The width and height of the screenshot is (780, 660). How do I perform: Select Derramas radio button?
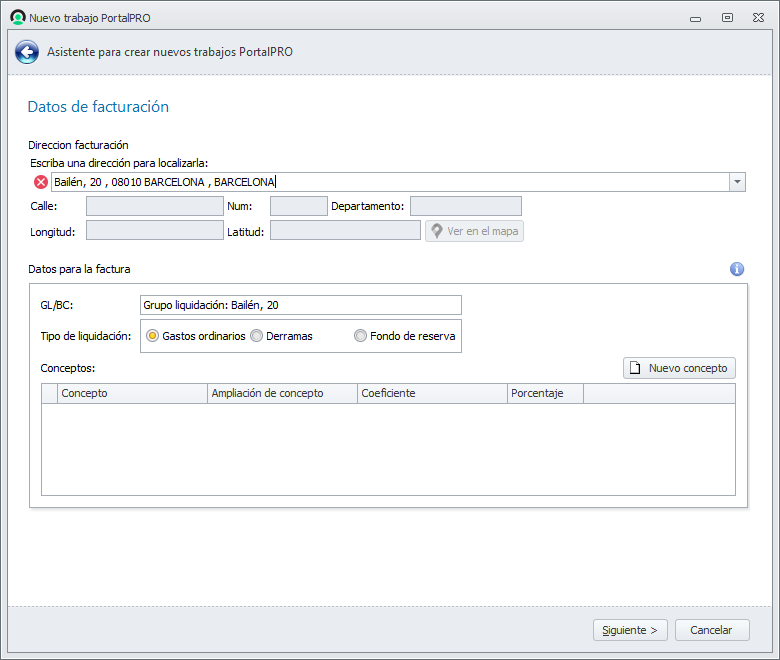pos(257,336)
